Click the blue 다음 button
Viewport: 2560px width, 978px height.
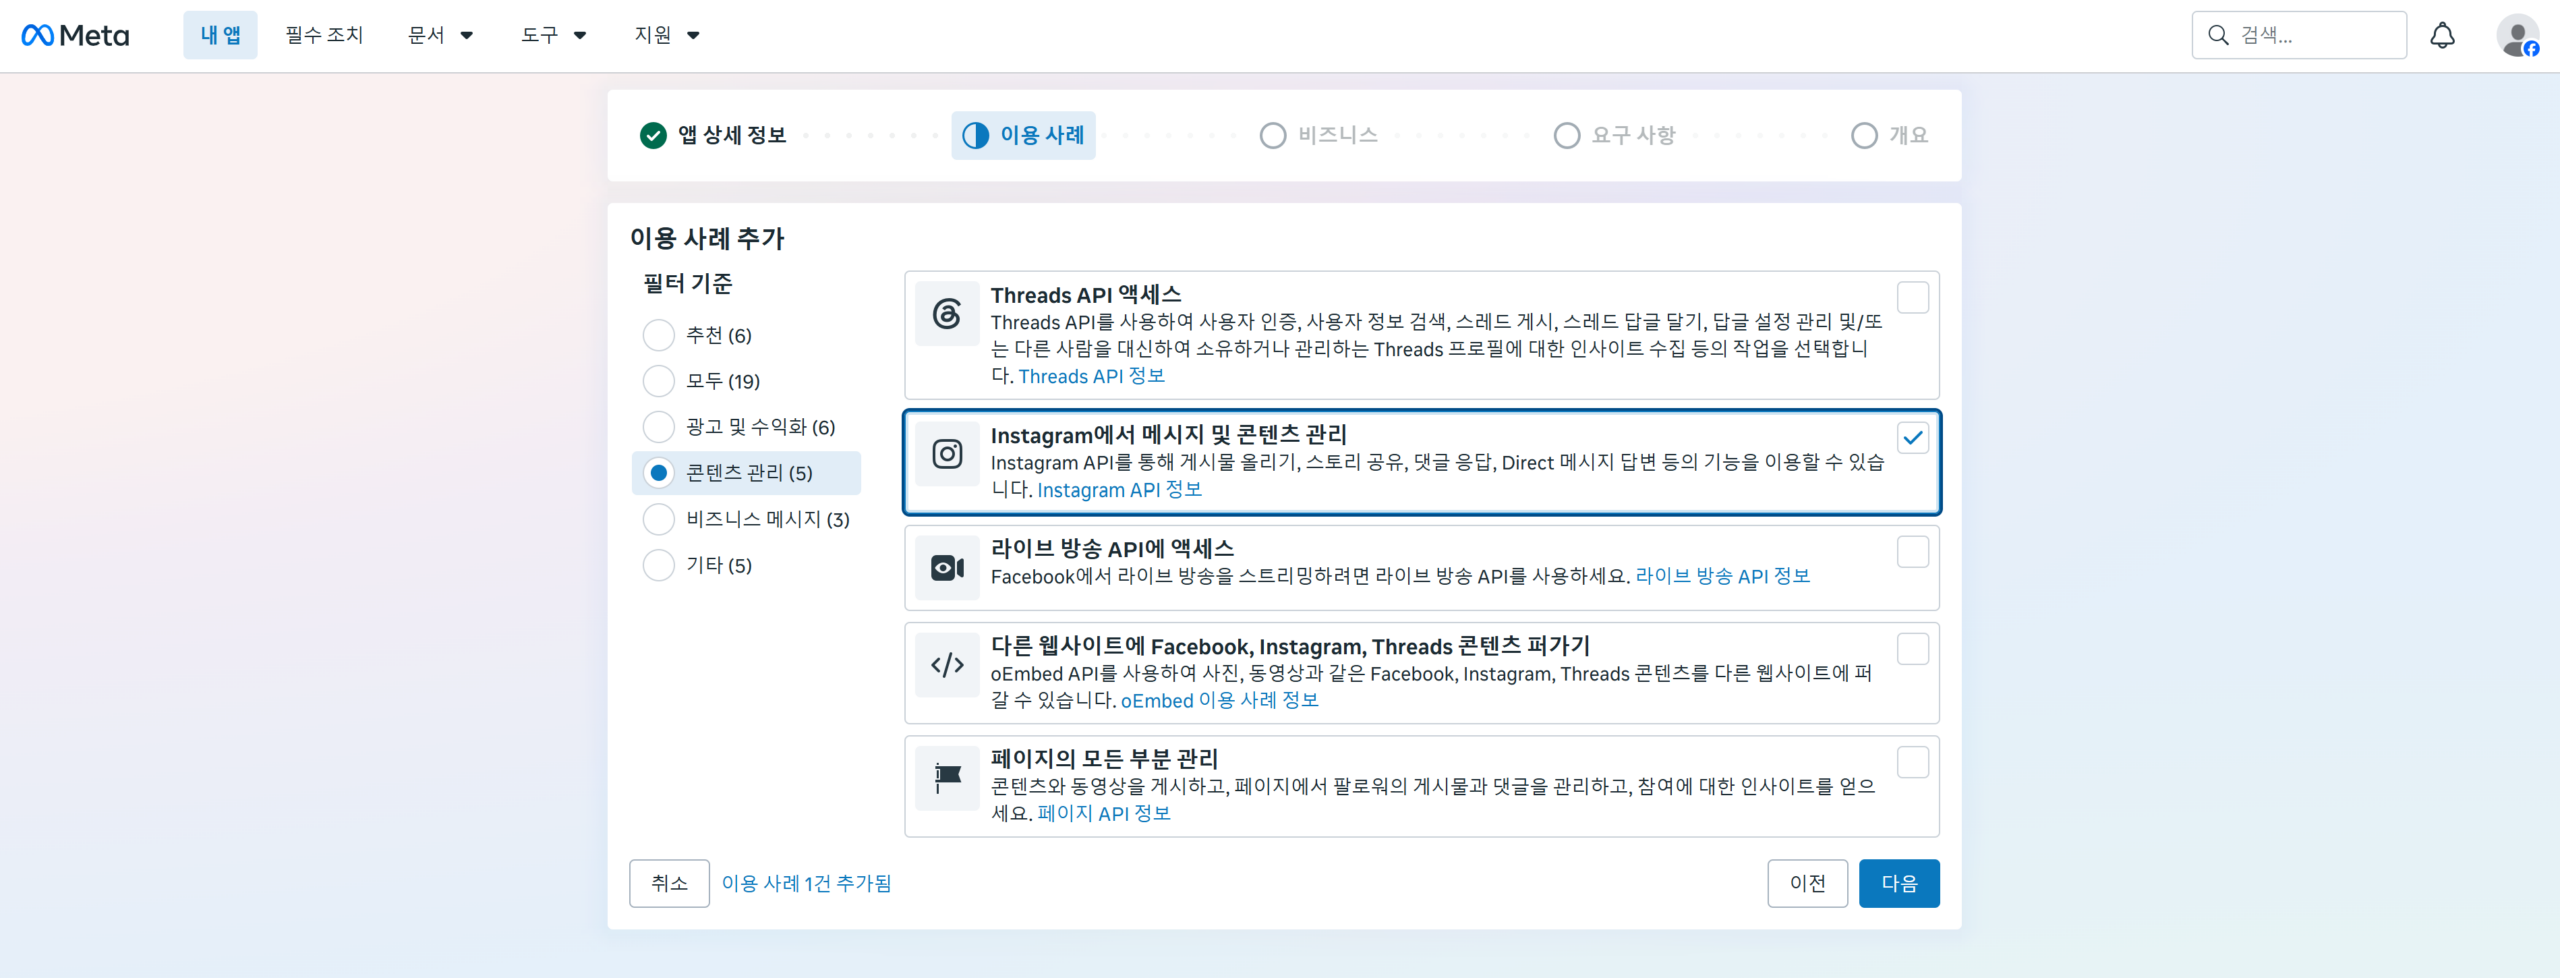1899,883
